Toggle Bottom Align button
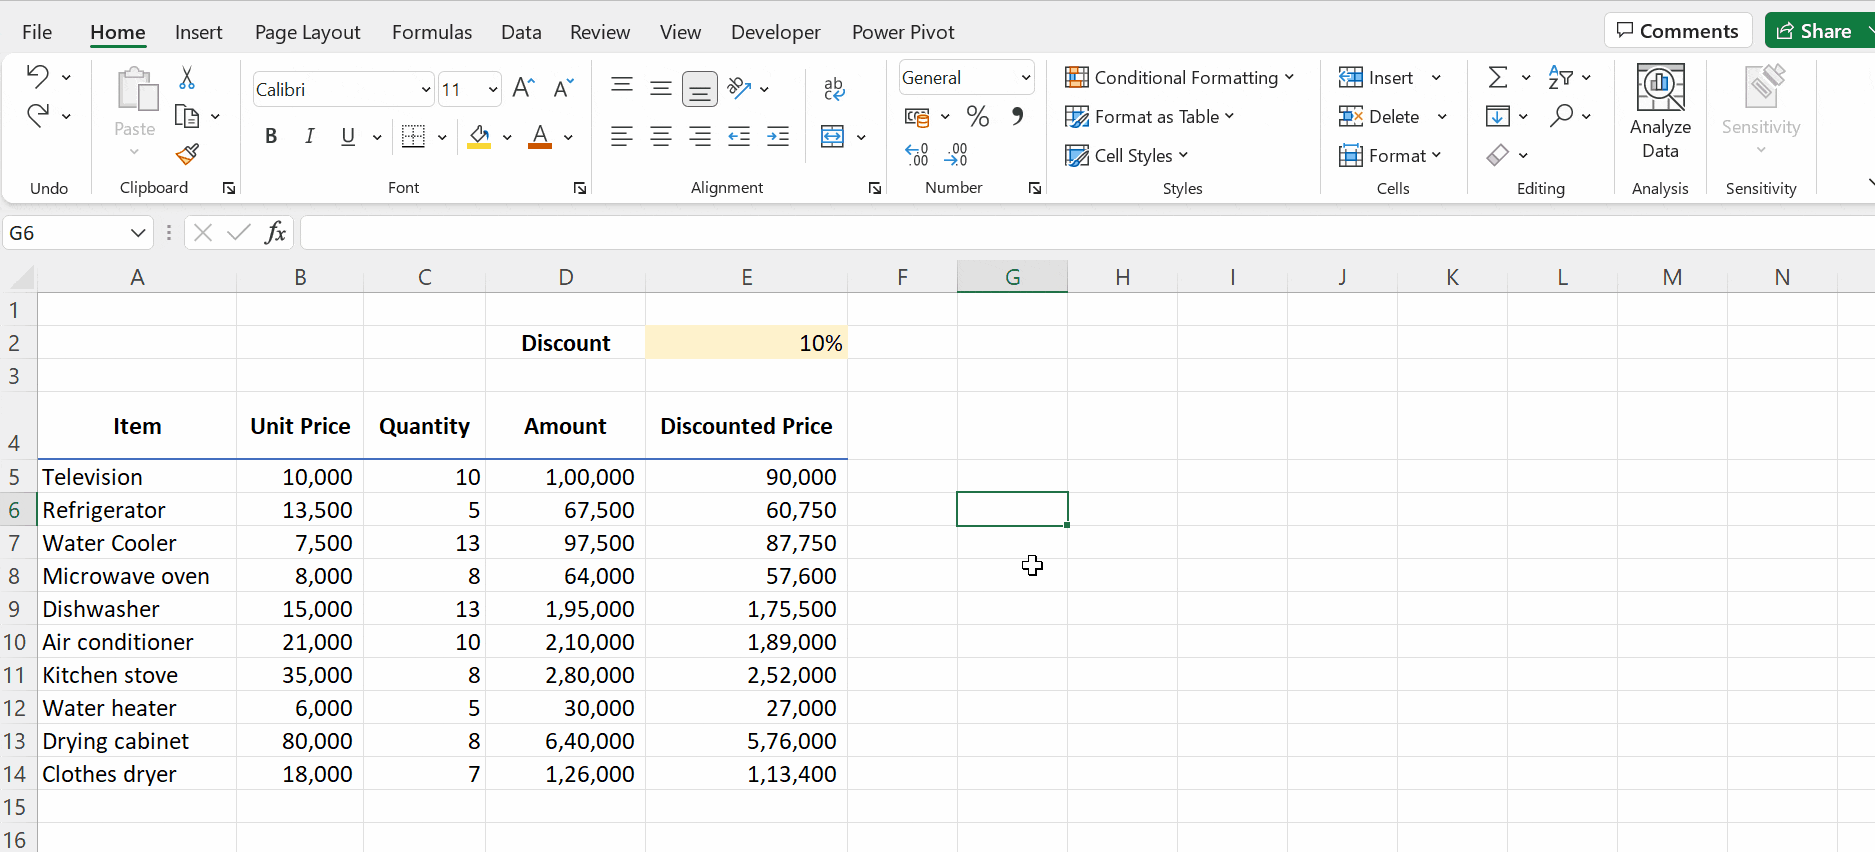The image size is (1875, 852). tap(700, 89)
